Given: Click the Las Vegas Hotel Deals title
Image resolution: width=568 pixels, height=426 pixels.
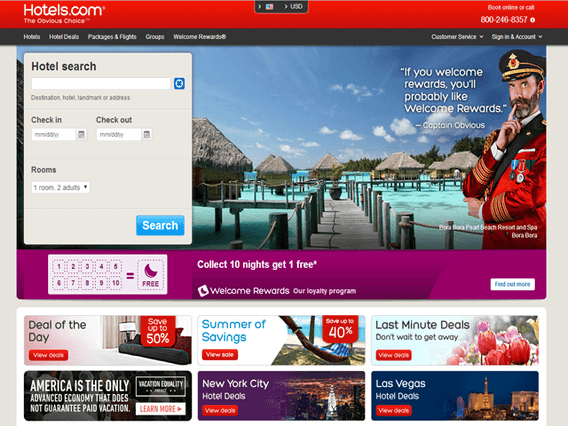Looking at the screenshot, I should 400,389.
